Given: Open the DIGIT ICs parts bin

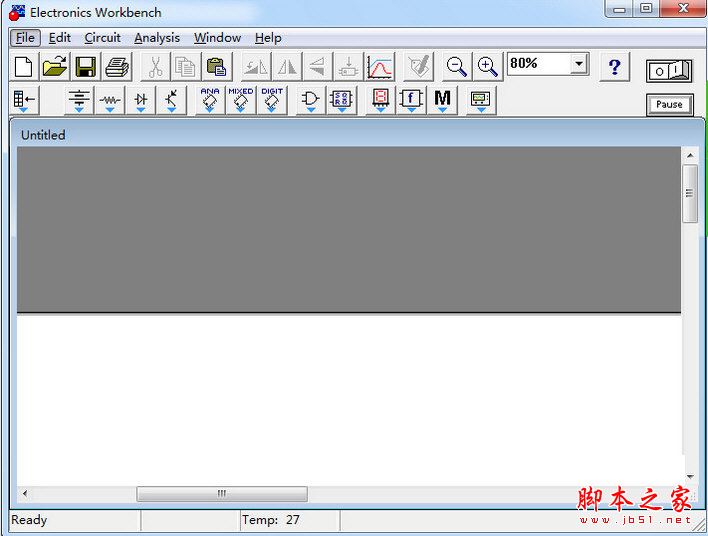Looking at the screenshot, I should pyautogui.click(x=272, y=100).
